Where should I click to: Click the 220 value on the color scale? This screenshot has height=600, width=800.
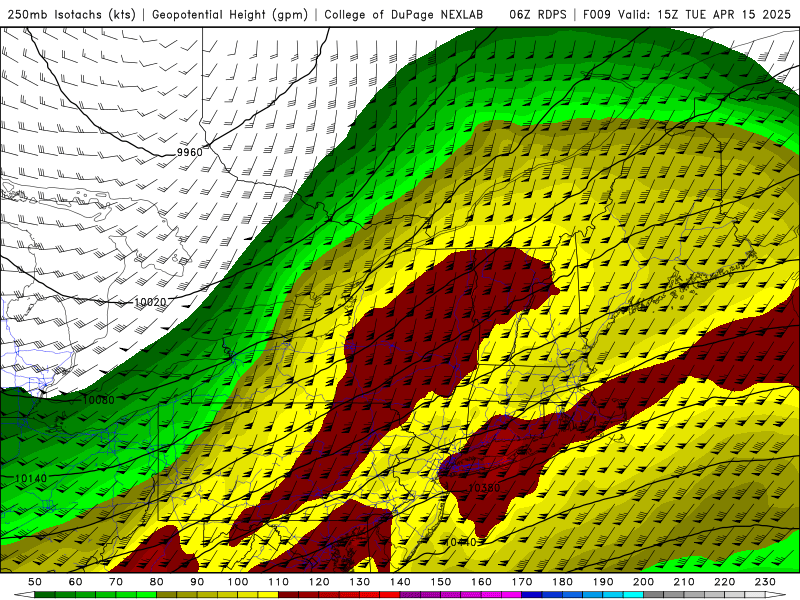point(725,582)
